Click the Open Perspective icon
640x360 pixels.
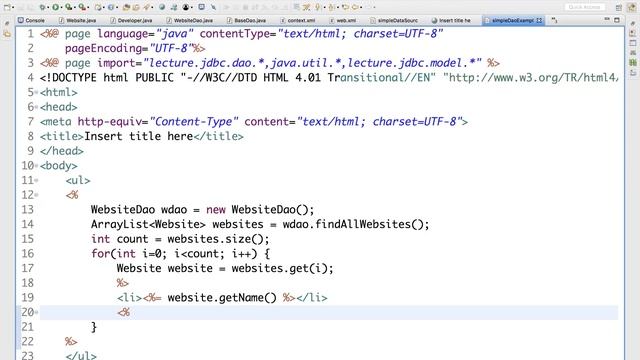tap(619, 8)
